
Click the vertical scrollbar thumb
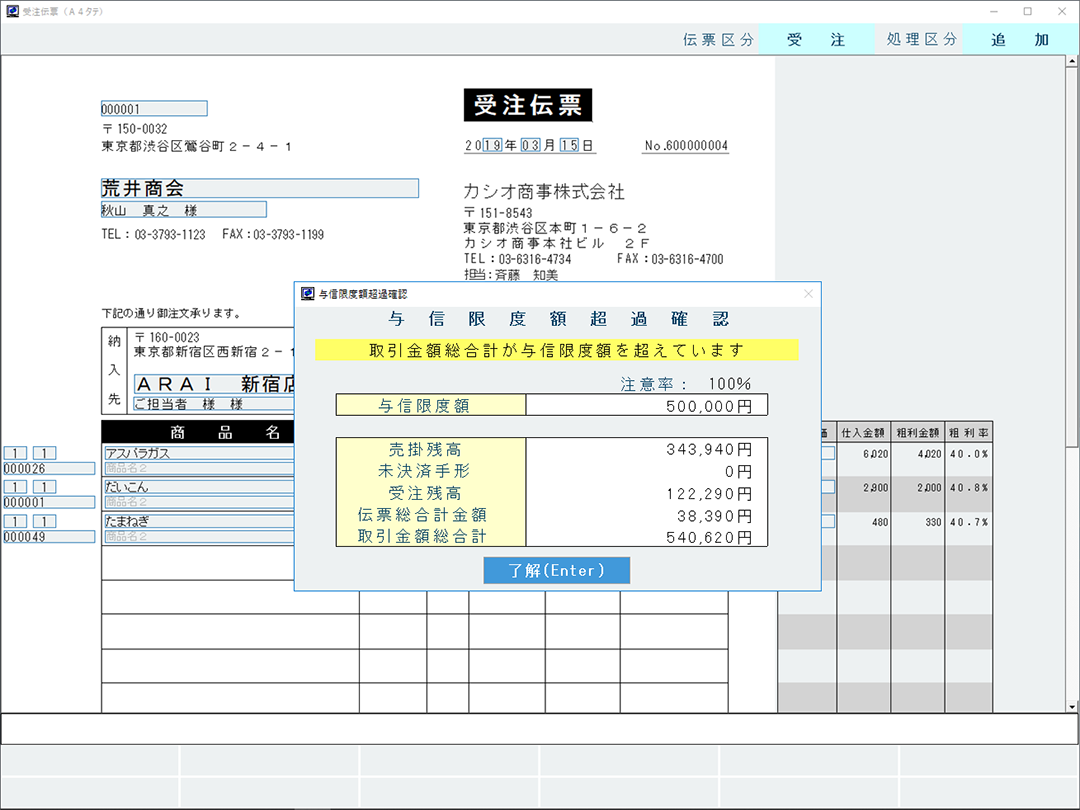[x=1072, y=256]
